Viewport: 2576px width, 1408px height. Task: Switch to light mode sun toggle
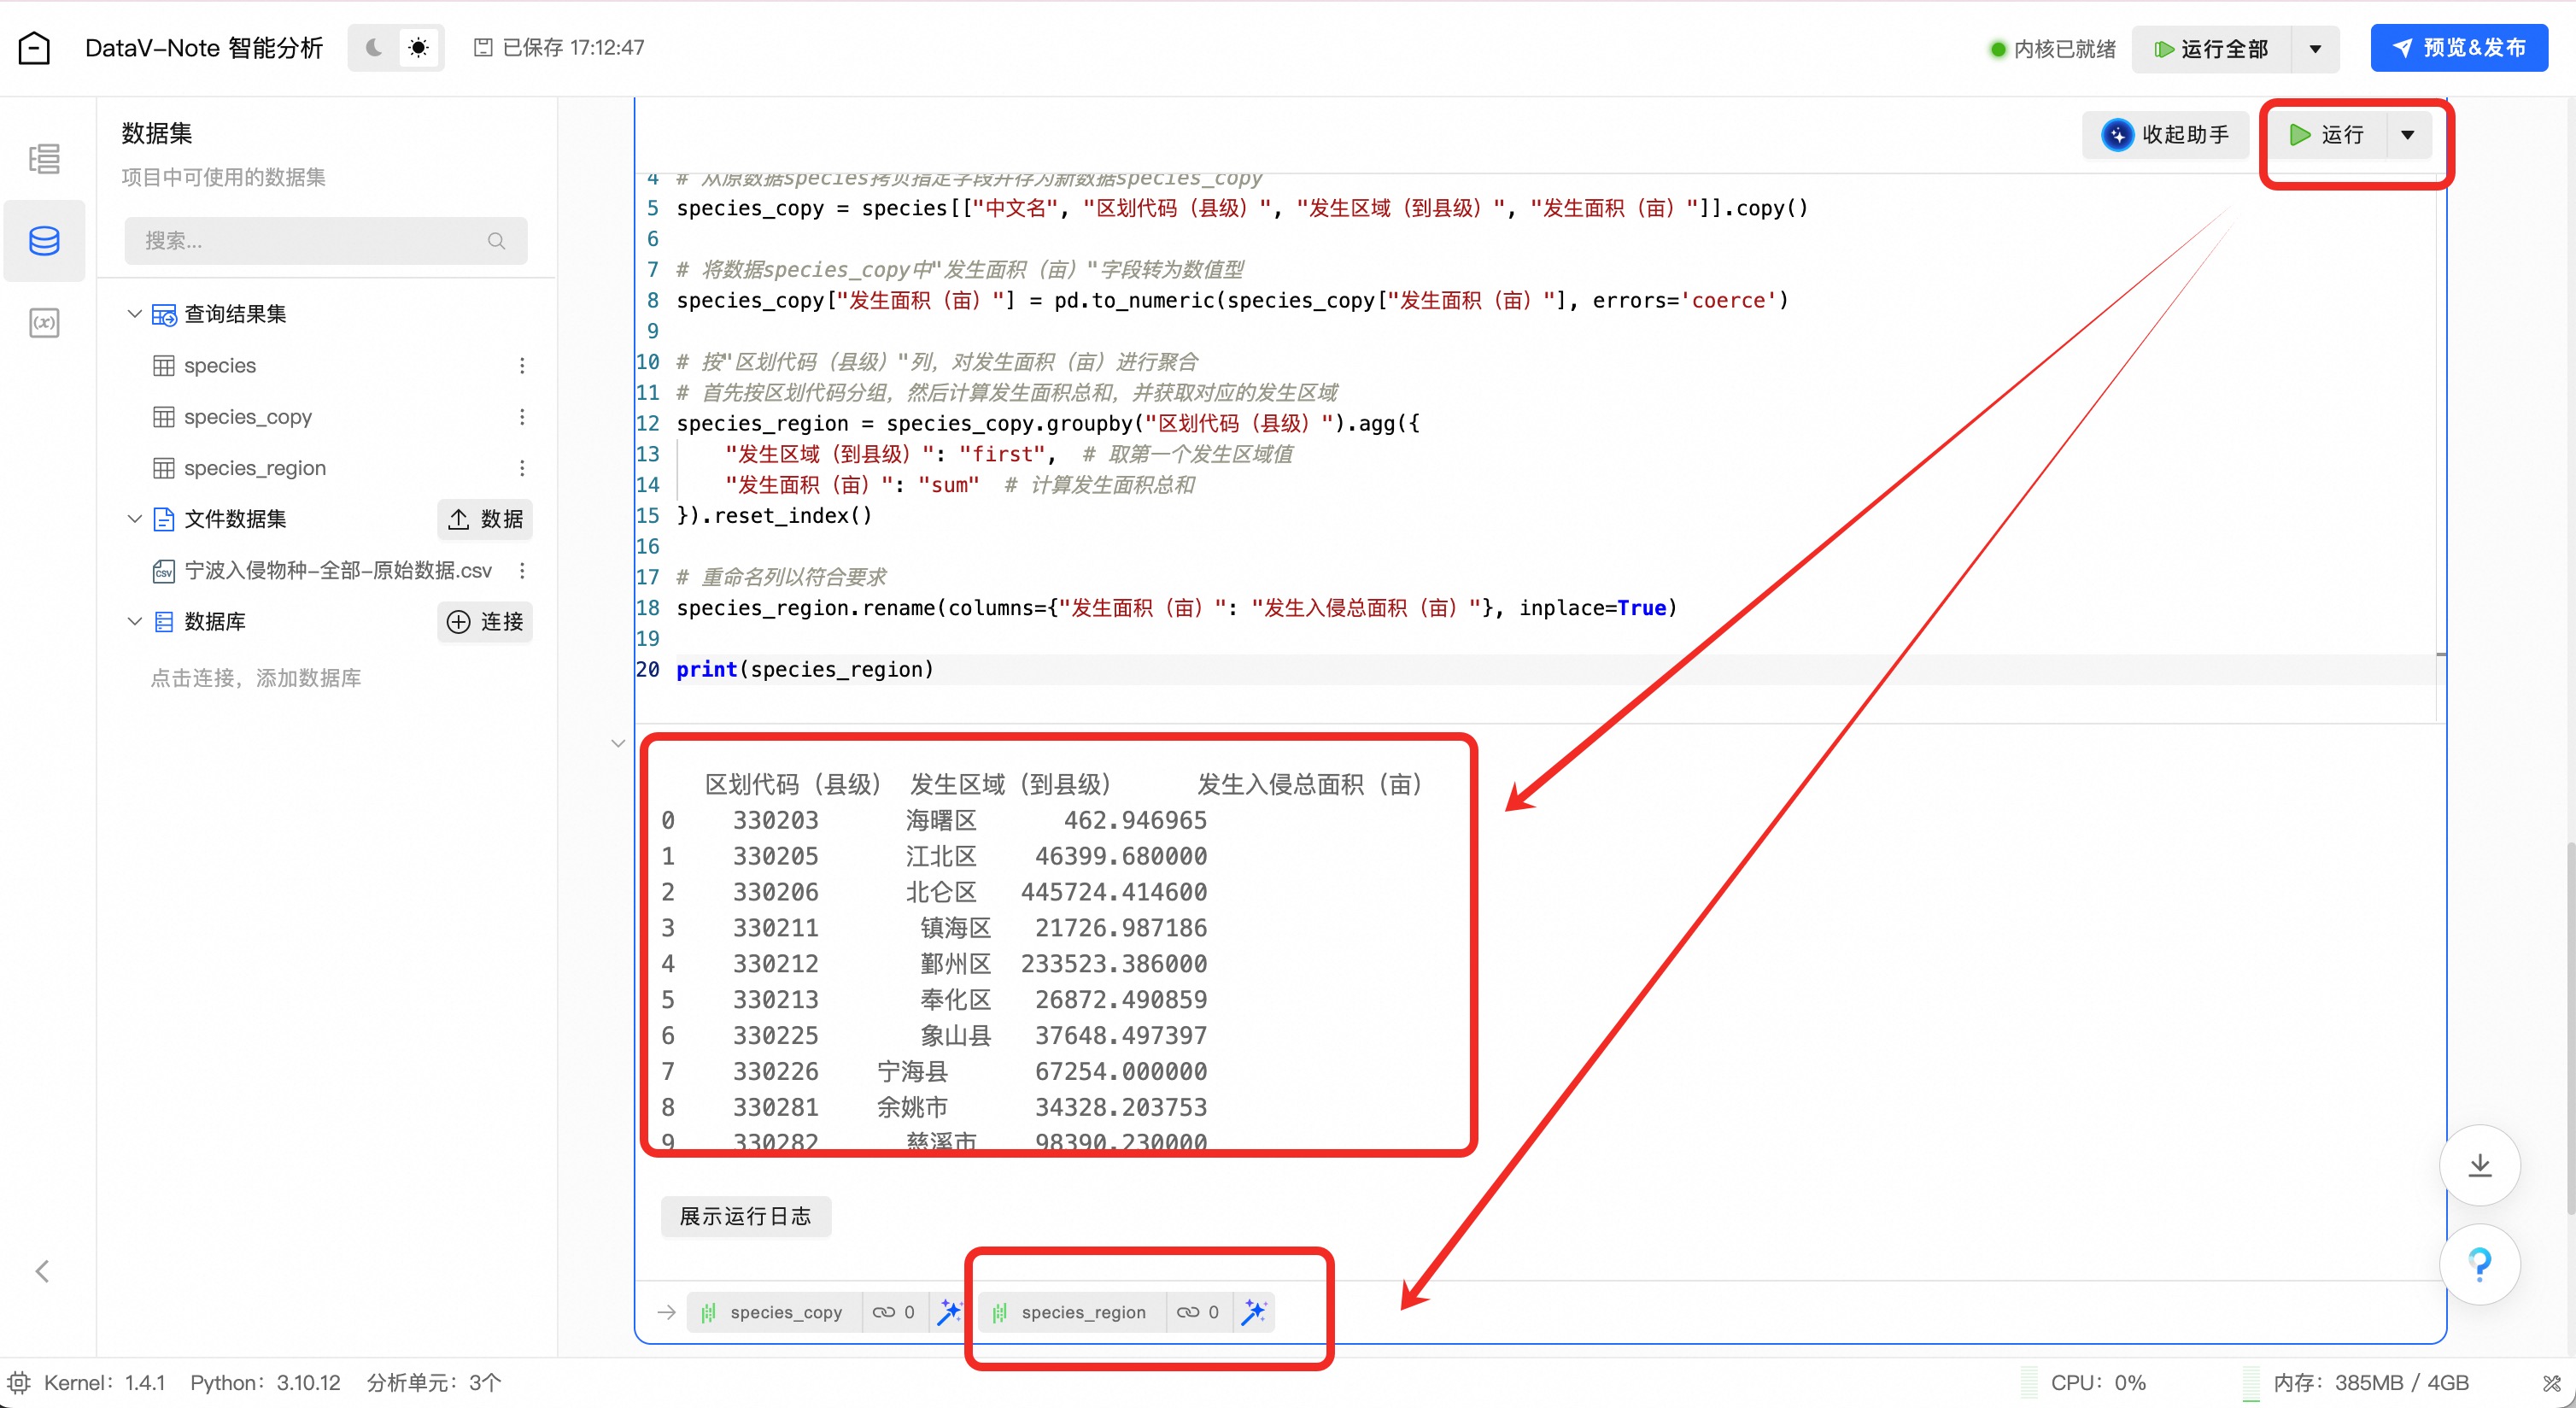418,48
